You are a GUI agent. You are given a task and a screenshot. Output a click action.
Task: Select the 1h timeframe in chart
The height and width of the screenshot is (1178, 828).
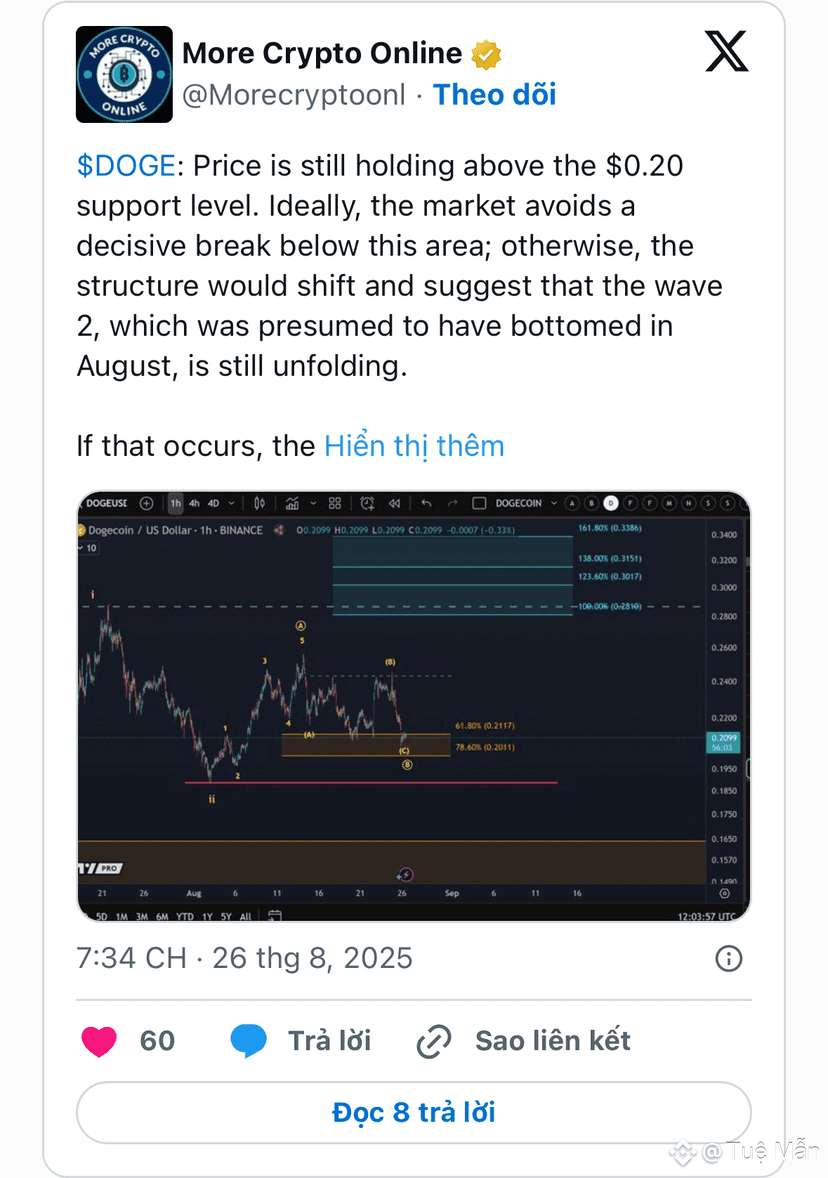point(175,503)
